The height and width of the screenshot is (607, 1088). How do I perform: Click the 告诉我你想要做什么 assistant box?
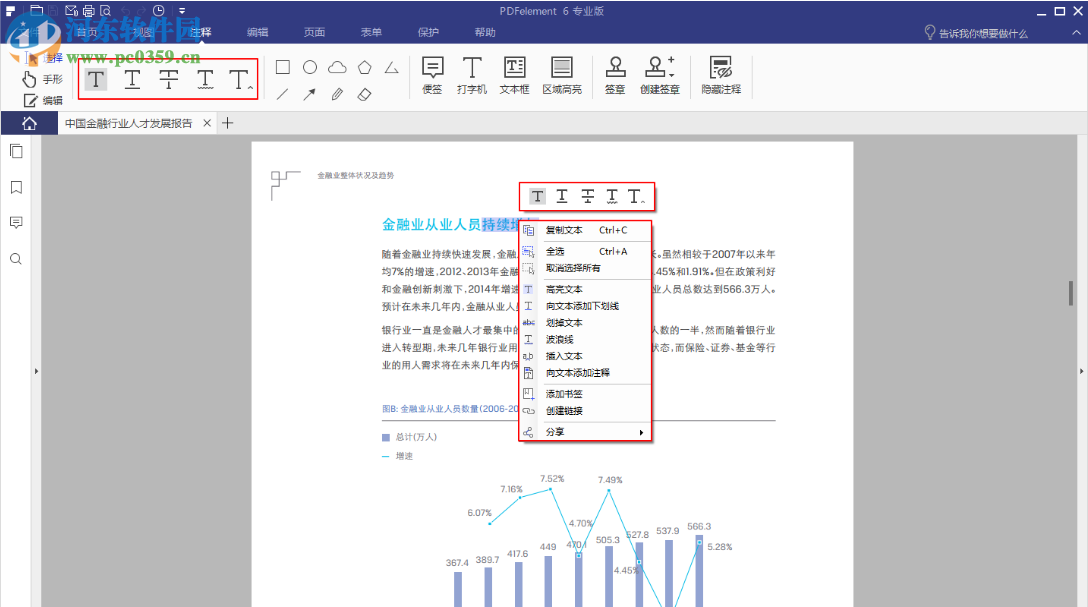click(x=985, y=32)
